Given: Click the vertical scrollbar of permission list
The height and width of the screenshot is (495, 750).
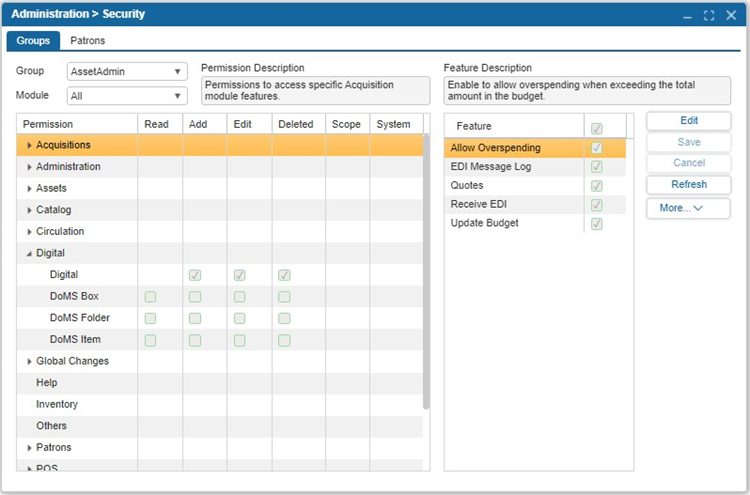Looking at the screenshot, I should (426, 272).
